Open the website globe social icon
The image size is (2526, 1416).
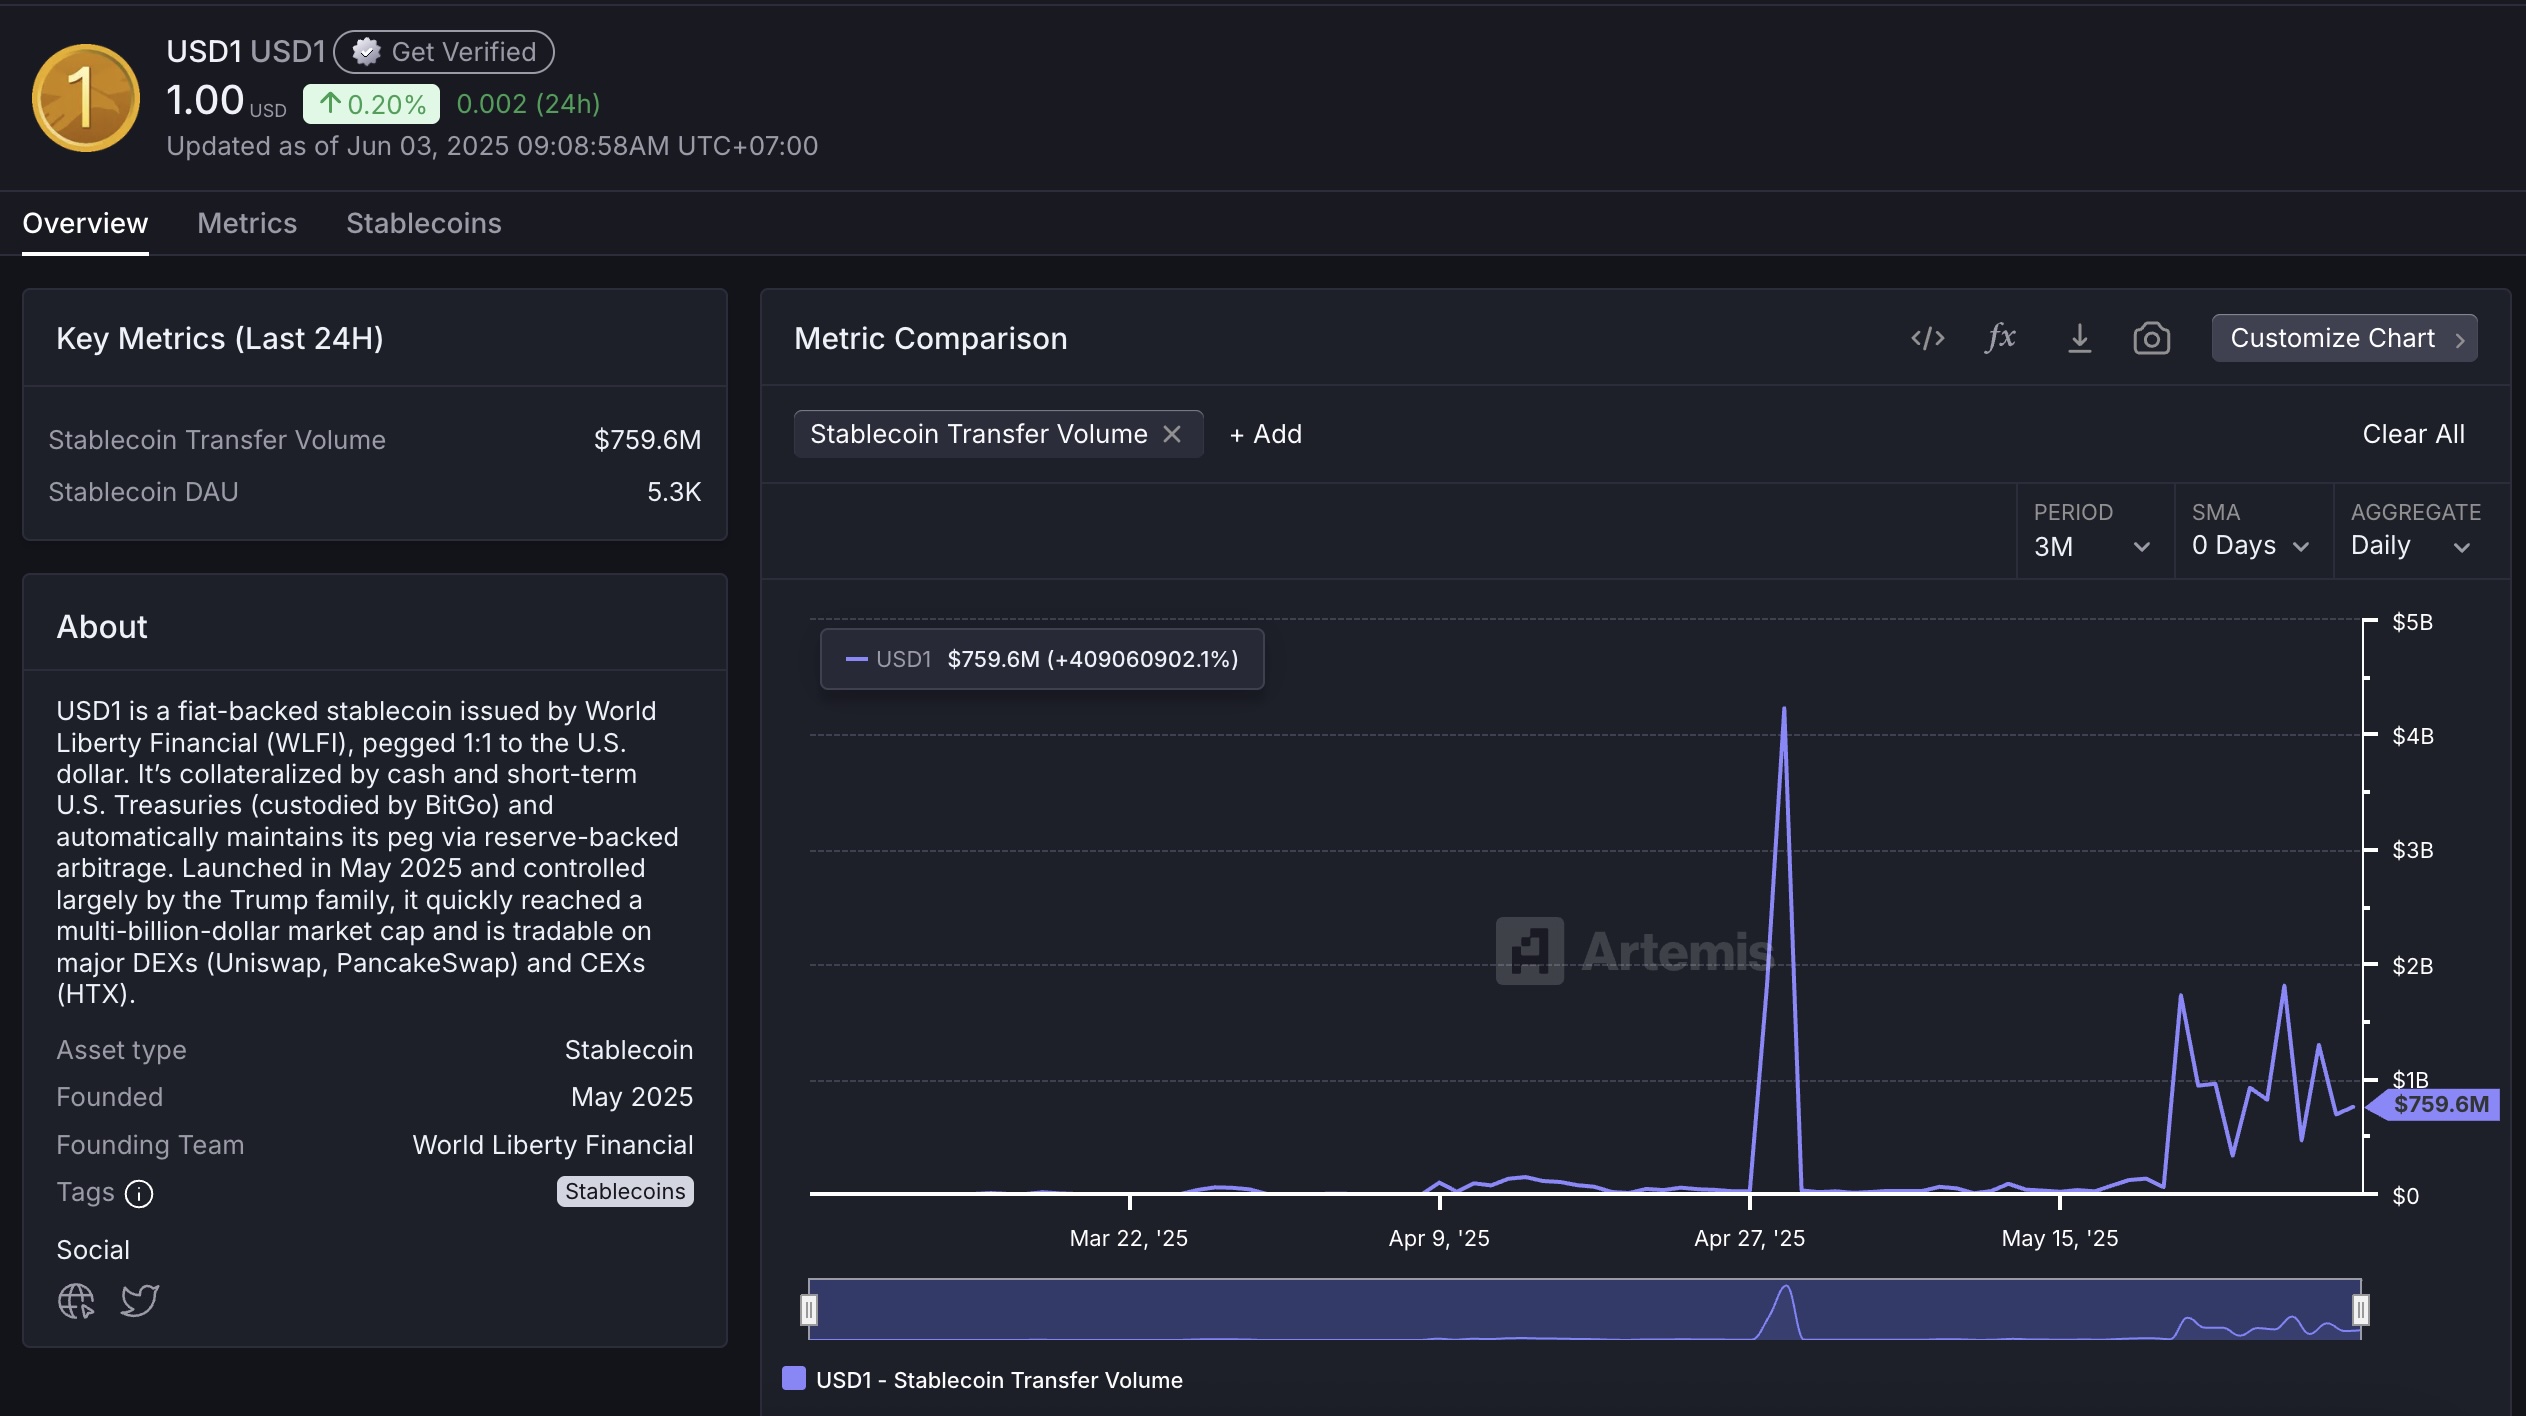tap(76, 1301)
